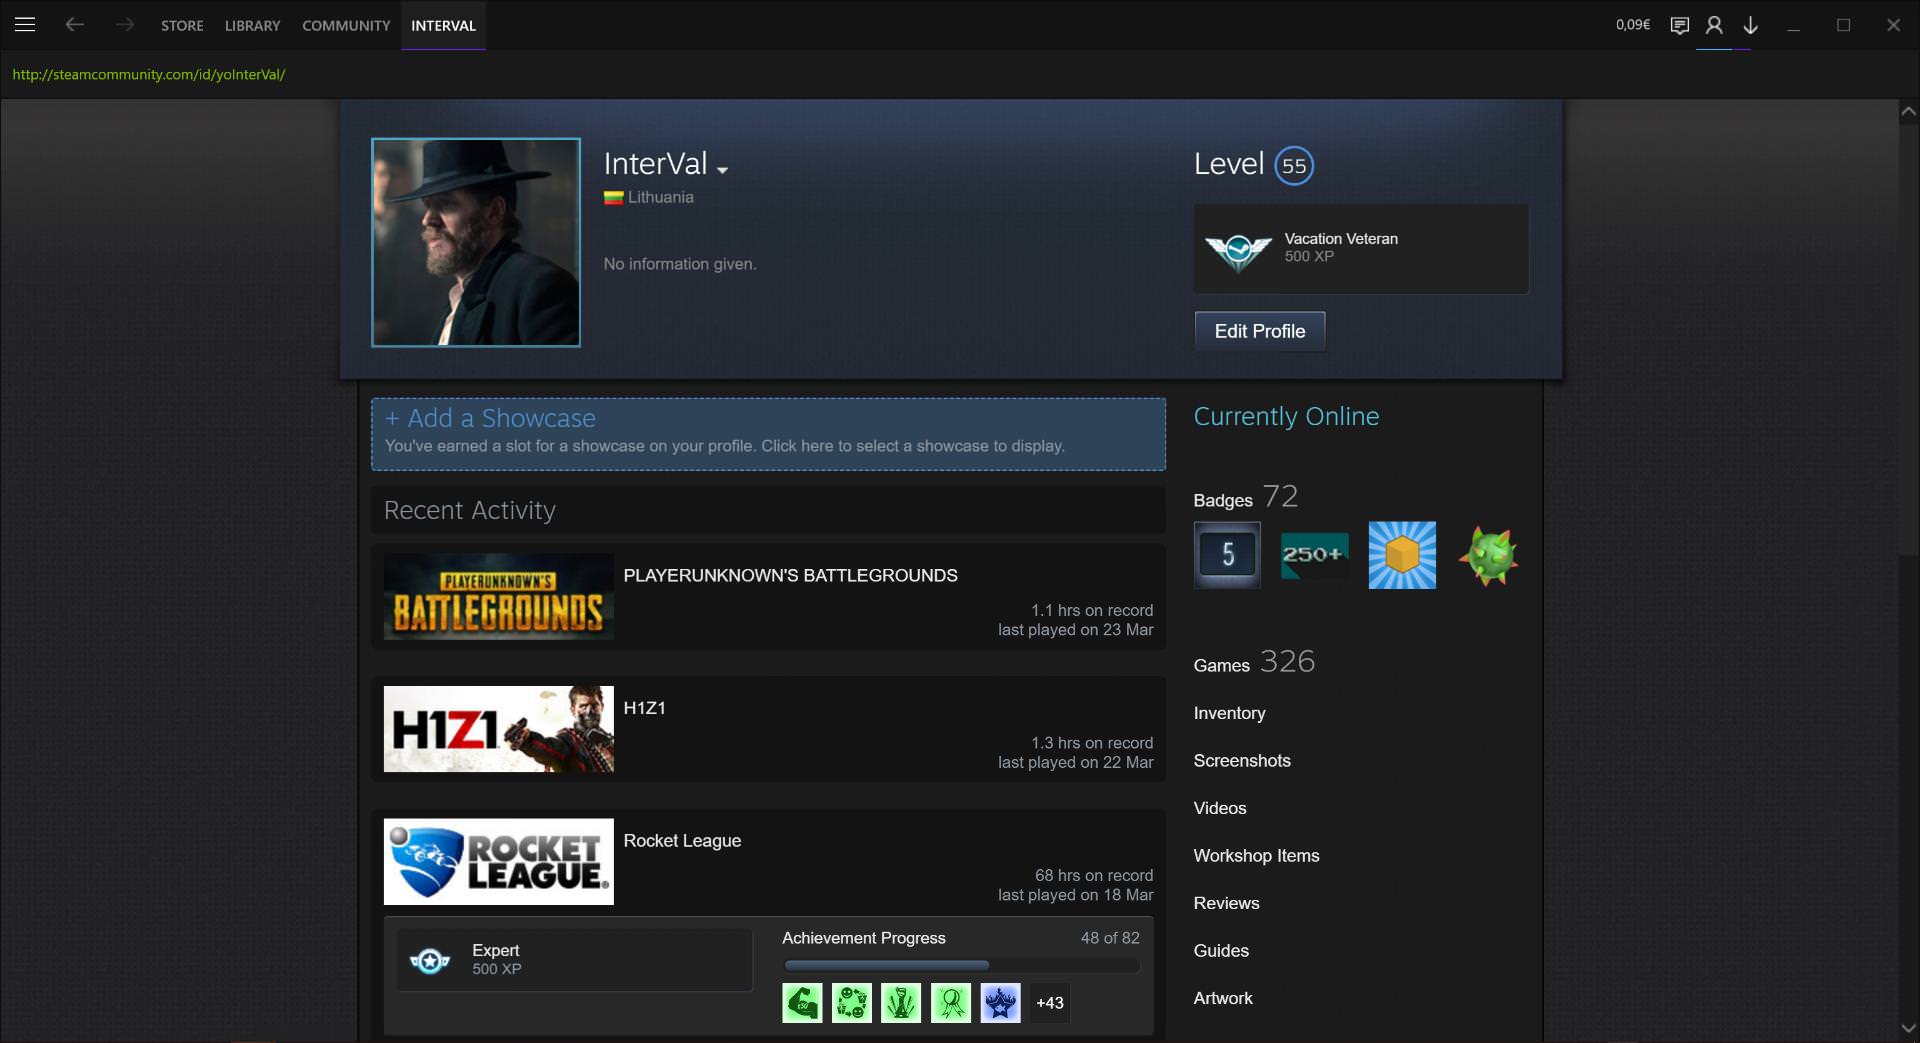Click the Level 55 circle badge
The image size is (1920, 1043).
click(x=1294, y=166)
